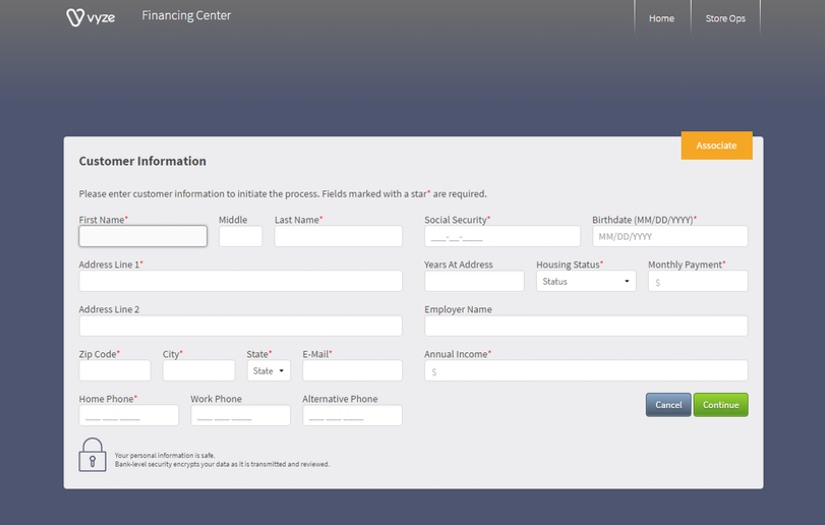Click the Alternative Phone field
Viewport: 825px width, 525px height.
pyautogui.click(x=352, y=415)
